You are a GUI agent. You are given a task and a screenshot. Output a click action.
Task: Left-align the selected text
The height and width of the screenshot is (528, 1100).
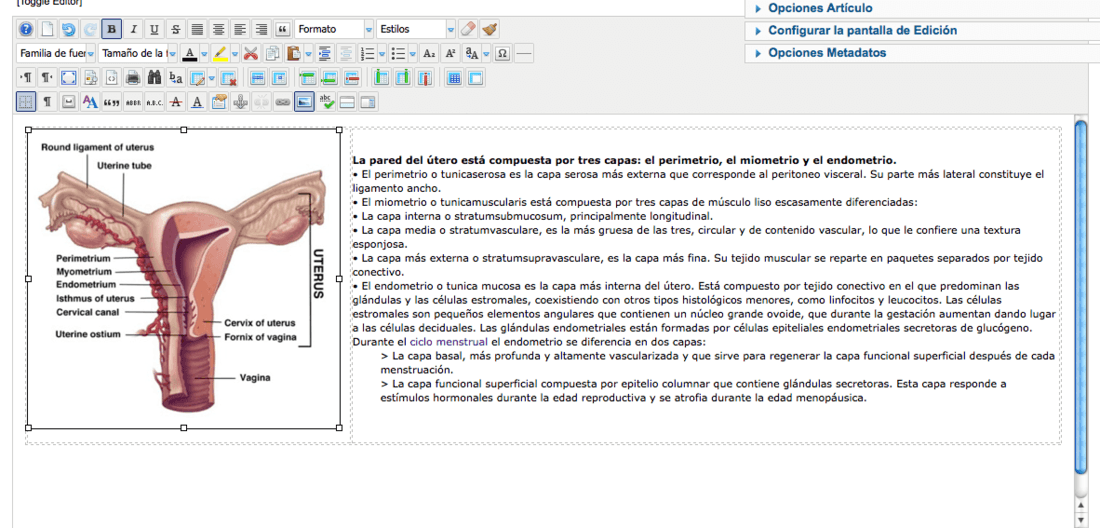click(240, 29)
